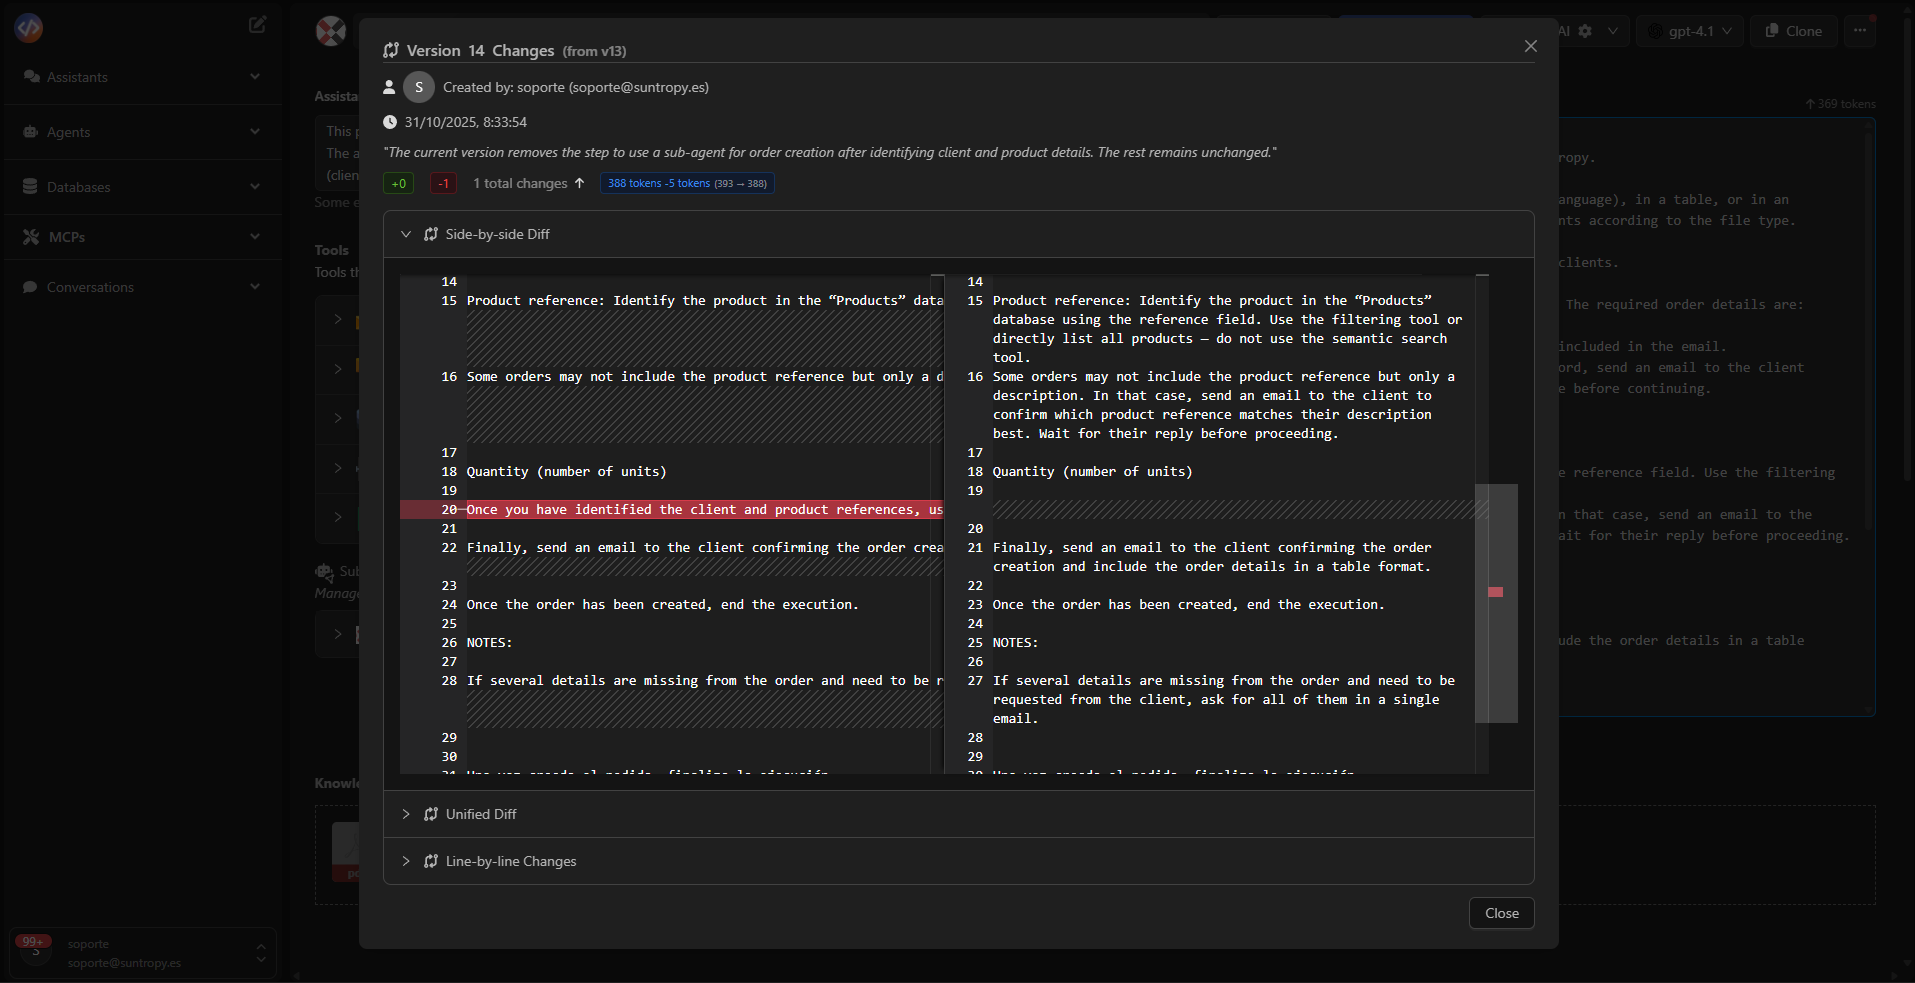Screen dimensions: 1915x983
Task: Click the app logo in sidebar
Action: (29, 27)
